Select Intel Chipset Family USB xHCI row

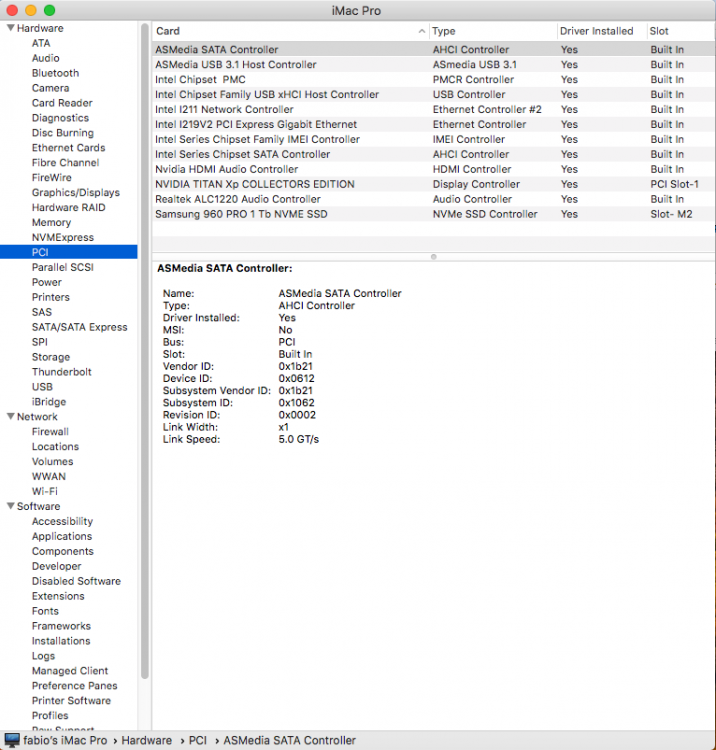(433, 94)
